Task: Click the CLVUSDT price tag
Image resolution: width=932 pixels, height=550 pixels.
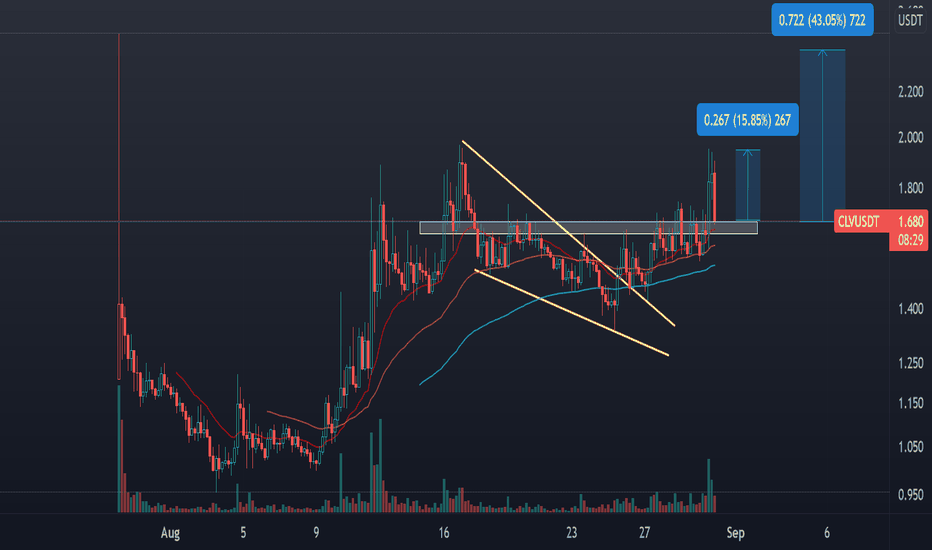Action: click(858, 222)
